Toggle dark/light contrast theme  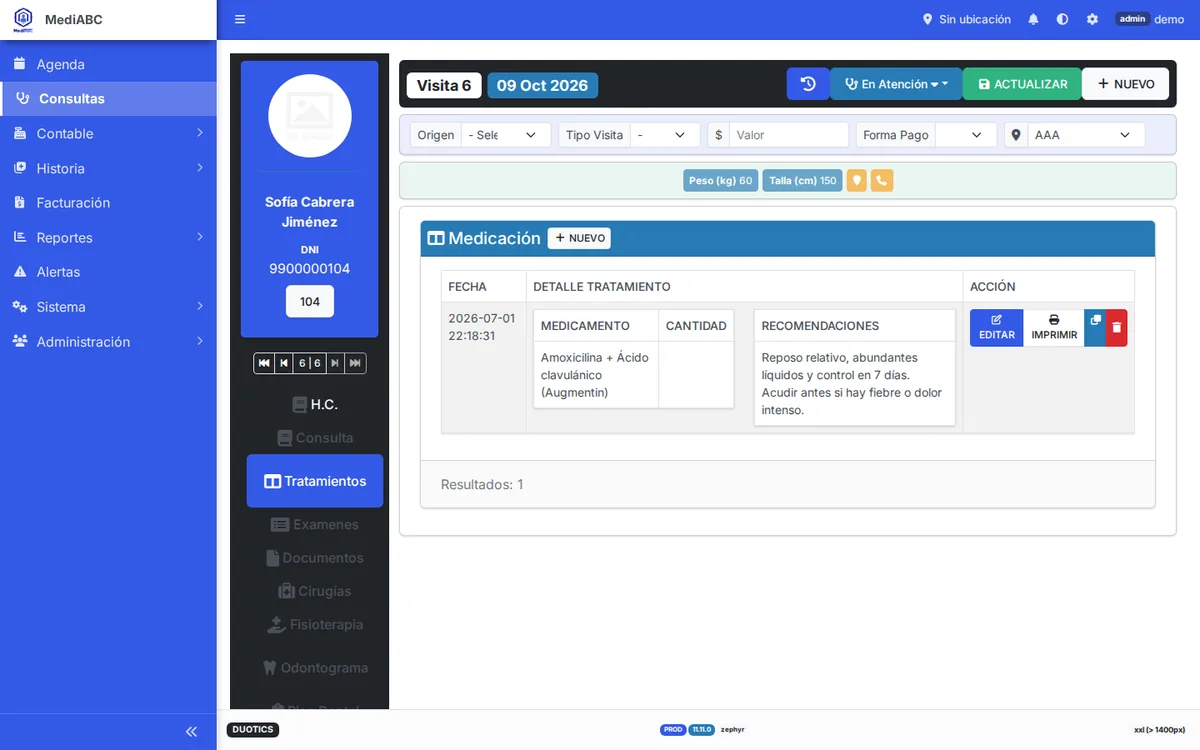pos(1062,20)
